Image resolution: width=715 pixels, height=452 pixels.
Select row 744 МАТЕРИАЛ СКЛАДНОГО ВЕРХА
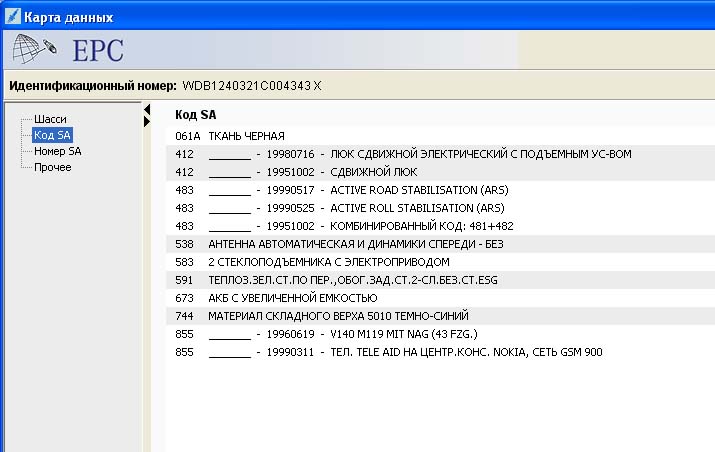[x=440, y=316]
